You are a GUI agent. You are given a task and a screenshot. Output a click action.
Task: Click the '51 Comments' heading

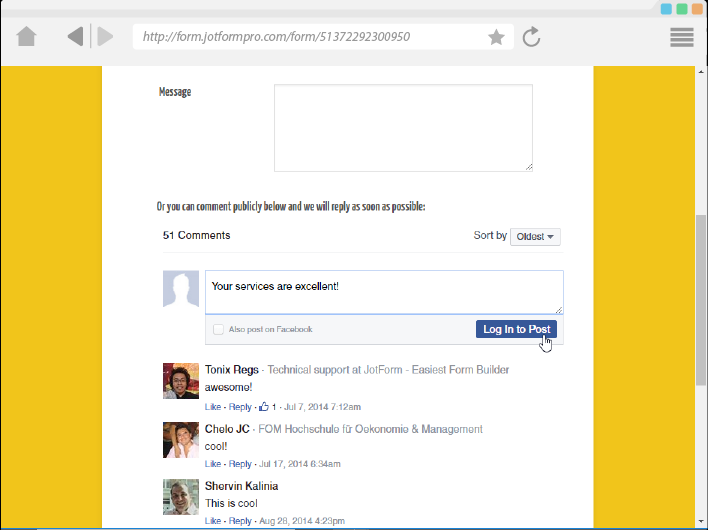point(196,235)
